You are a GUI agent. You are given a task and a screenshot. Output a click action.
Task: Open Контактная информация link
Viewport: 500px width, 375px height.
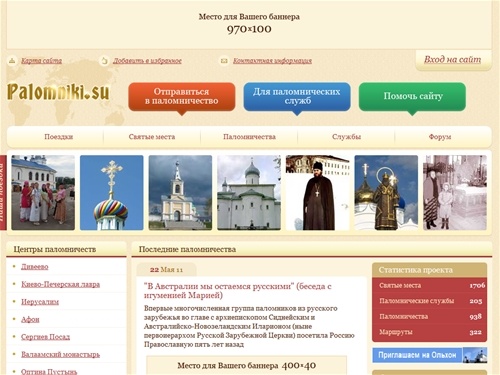tap(272, 61)
